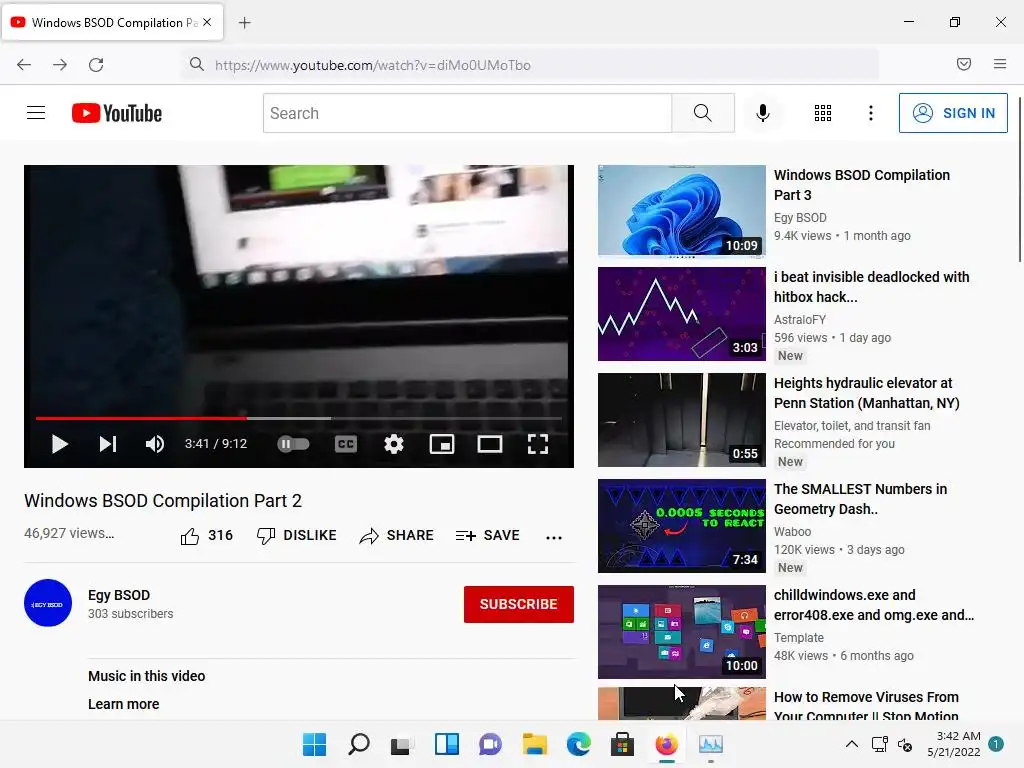Image resolution: width=1024 pixels, height=768 pixels.
Task: Open Egy BSOD channel name link
Action: [x=119, y=595]
